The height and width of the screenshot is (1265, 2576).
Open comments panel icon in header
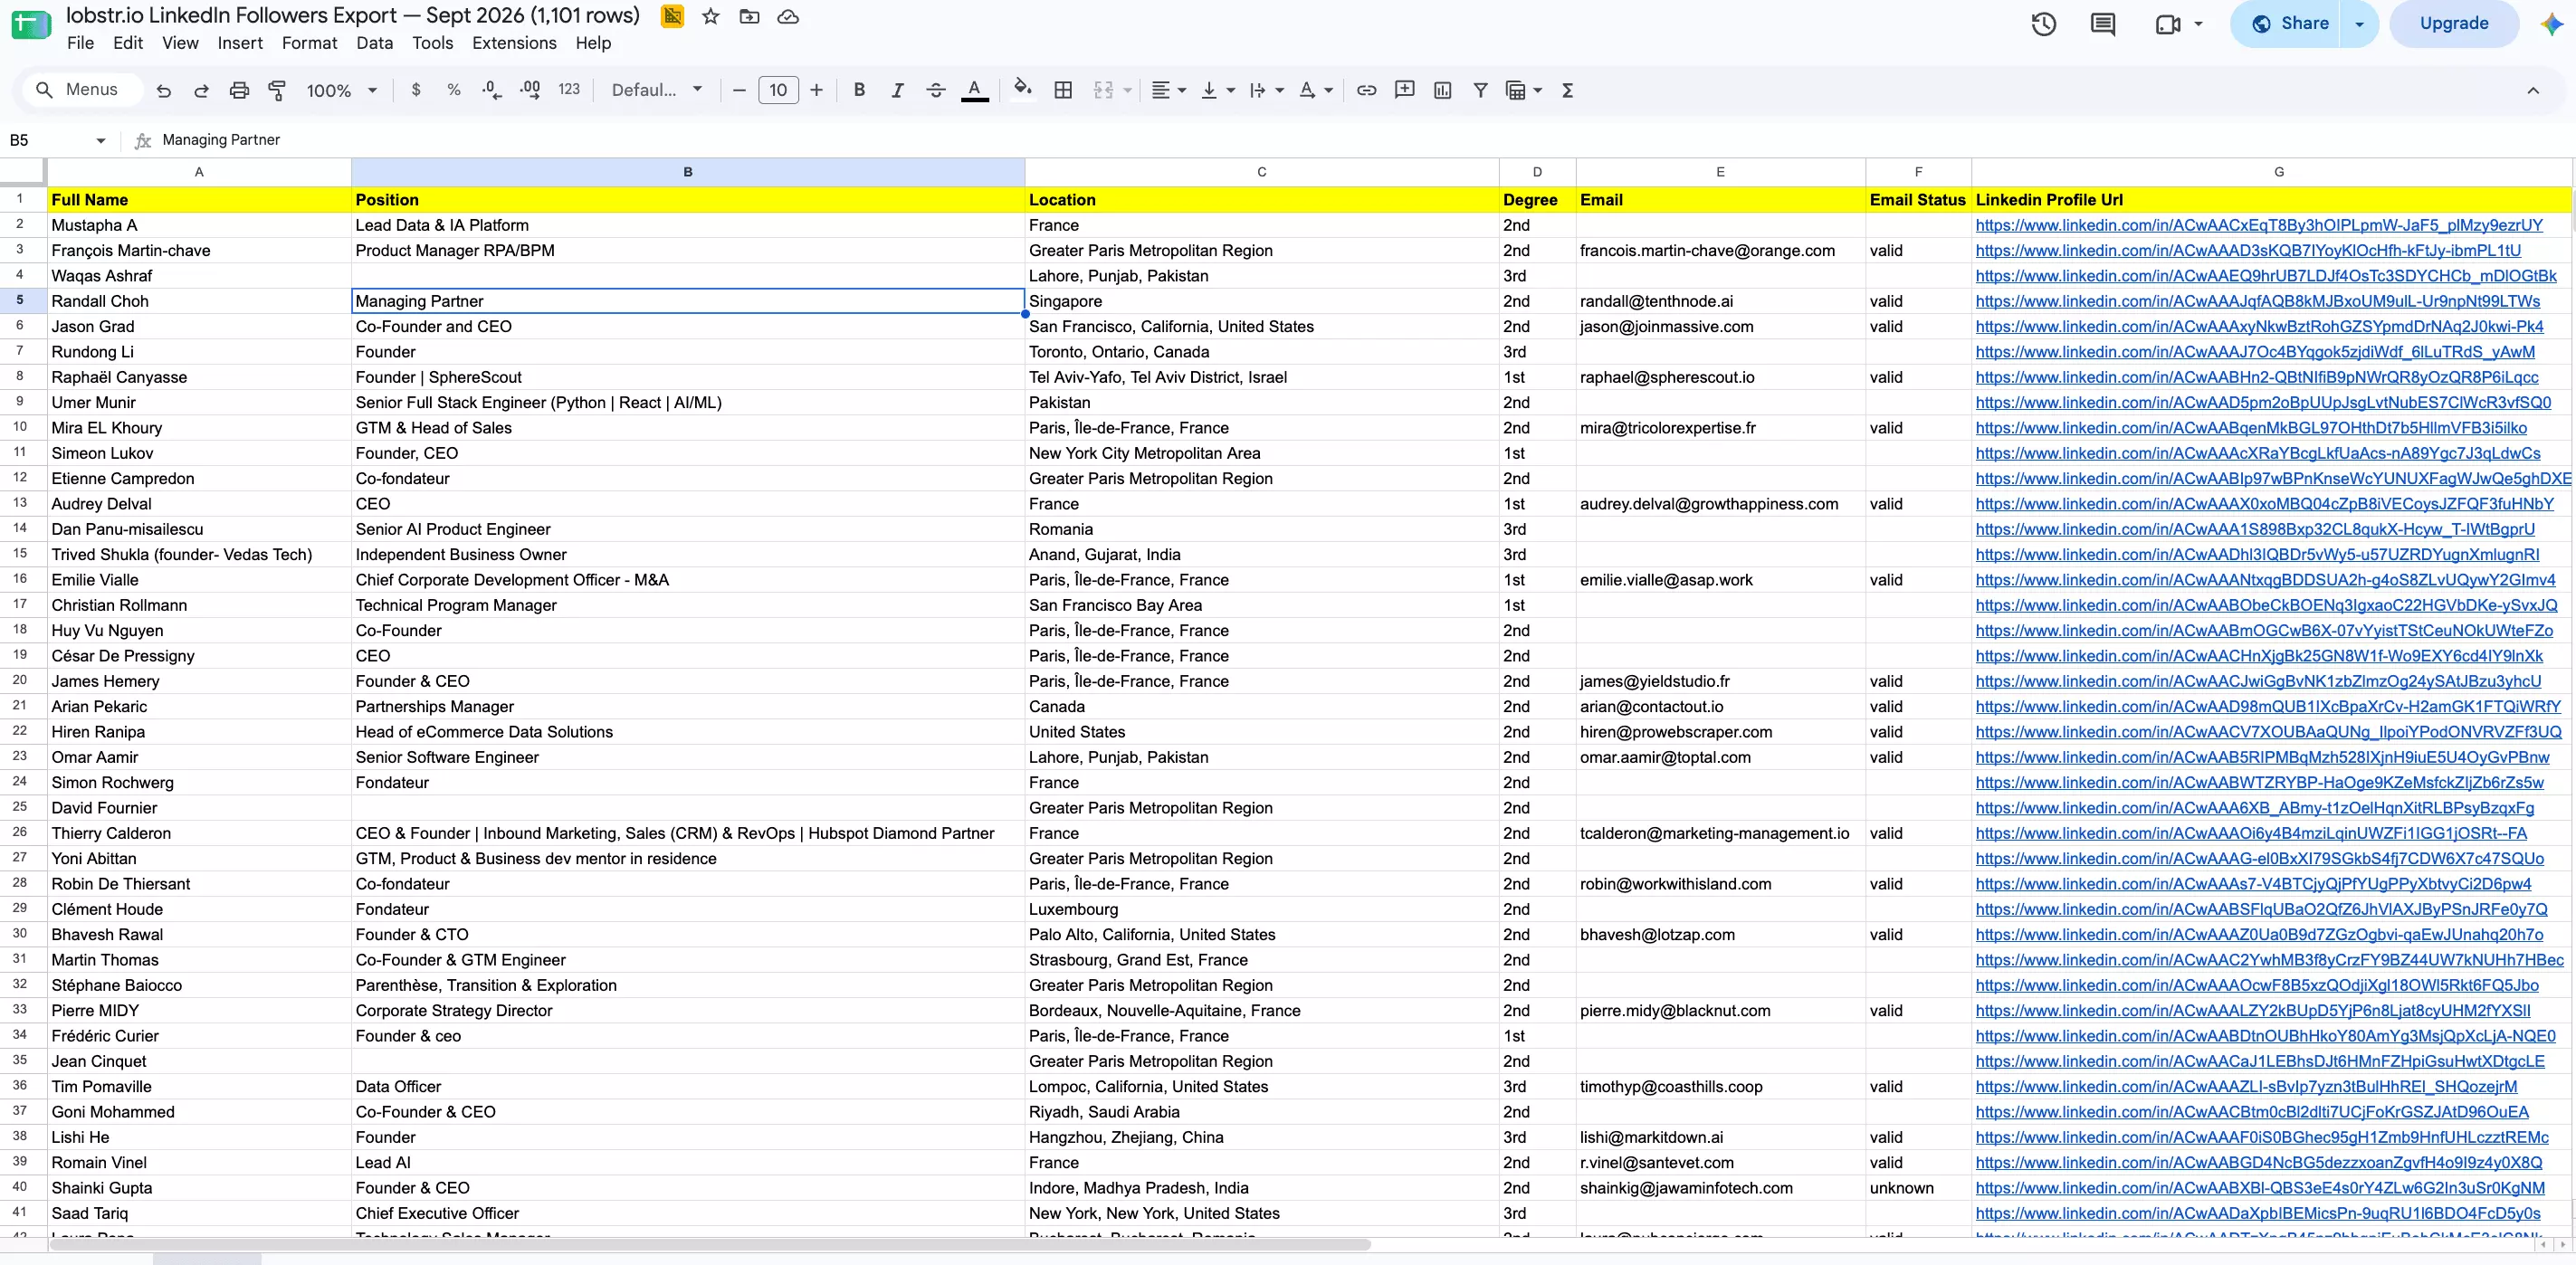(x=2103, y=24)
